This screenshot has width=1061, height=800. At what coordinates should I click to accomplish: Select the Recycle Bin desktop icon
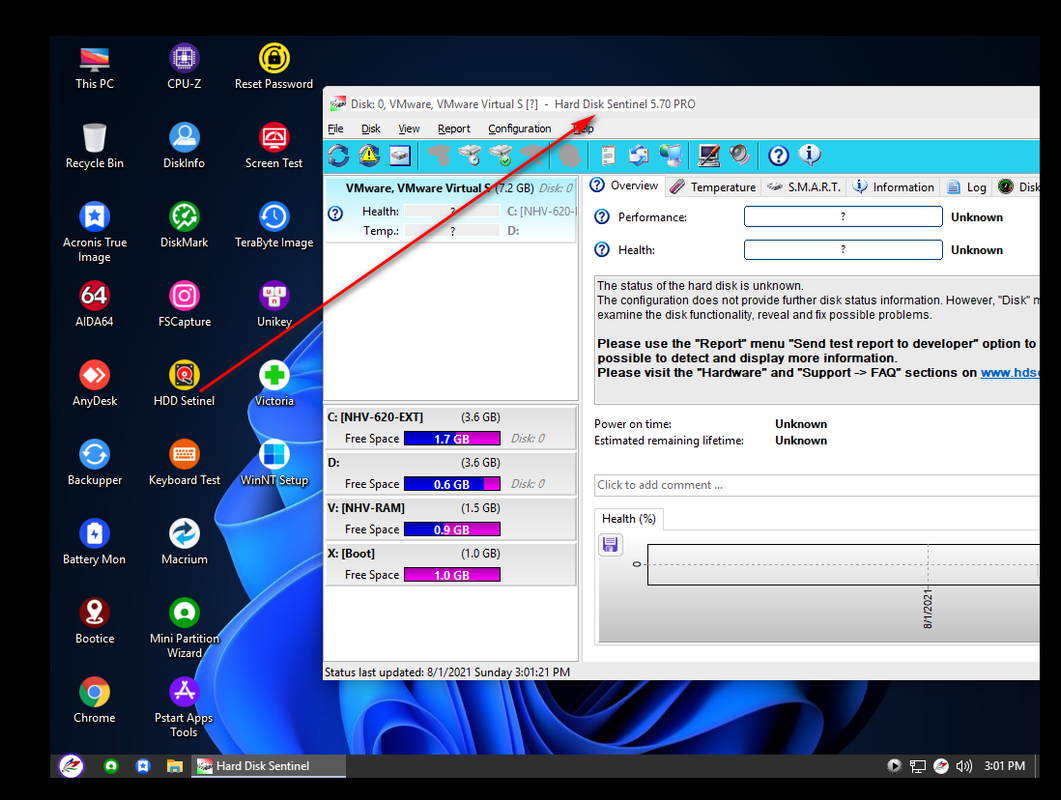click(94, 146)
